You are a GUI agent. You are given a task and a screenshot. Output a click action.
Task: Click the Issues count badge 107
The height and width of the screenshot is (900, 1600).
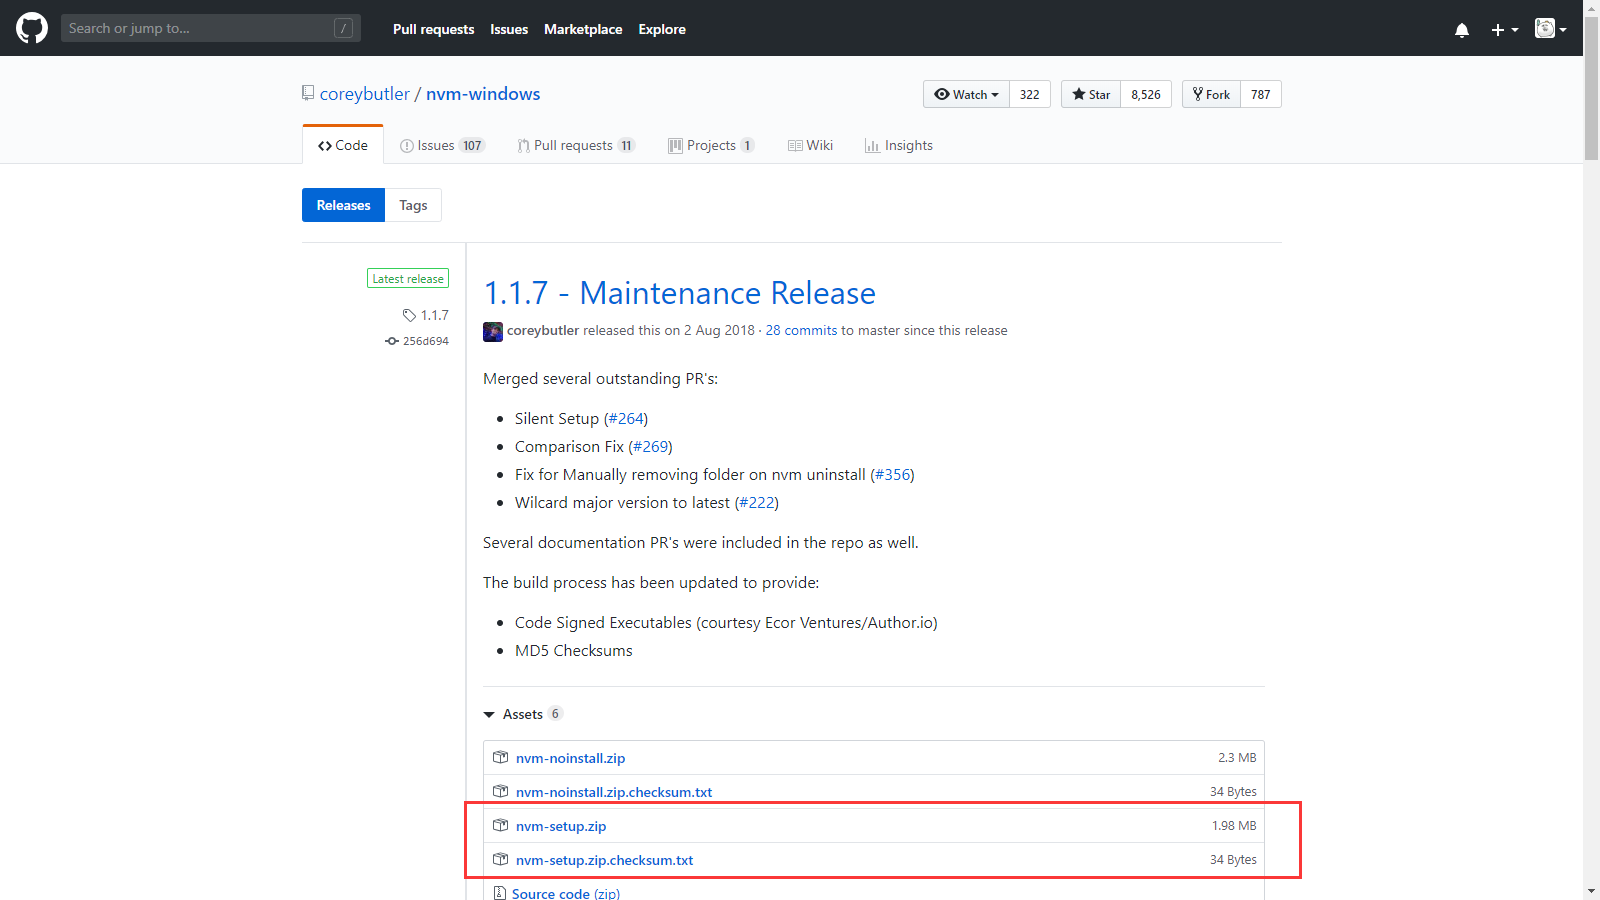click(472, 145)
